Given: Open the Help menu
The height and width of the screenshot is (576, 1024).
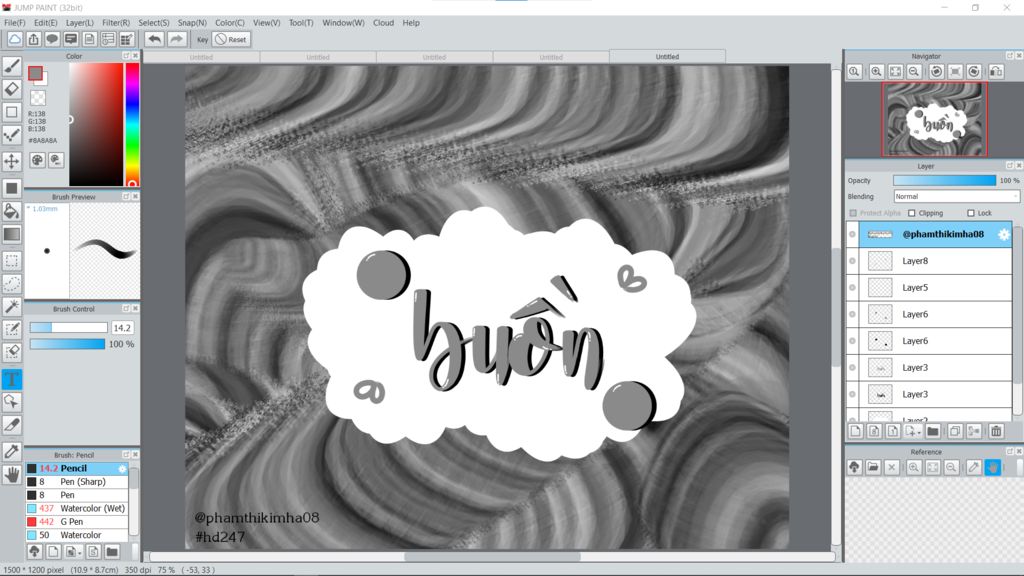Looking at the screenshot, I should point(411,23).
